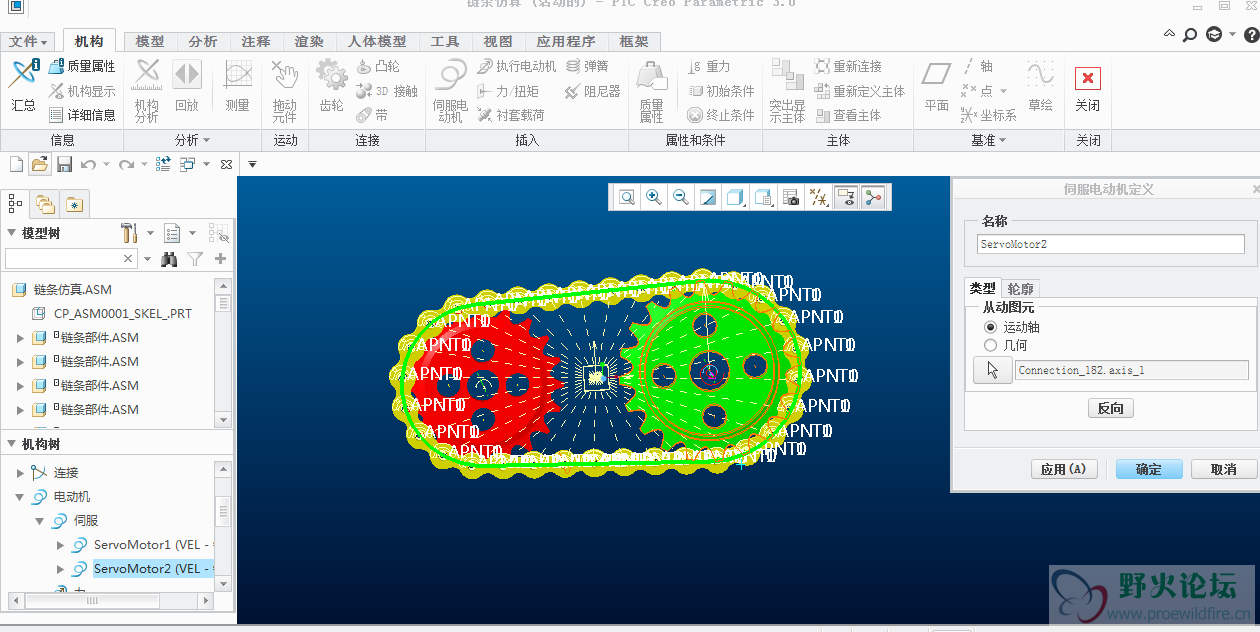Open the 测量 measures tool

tap(237, 86)
